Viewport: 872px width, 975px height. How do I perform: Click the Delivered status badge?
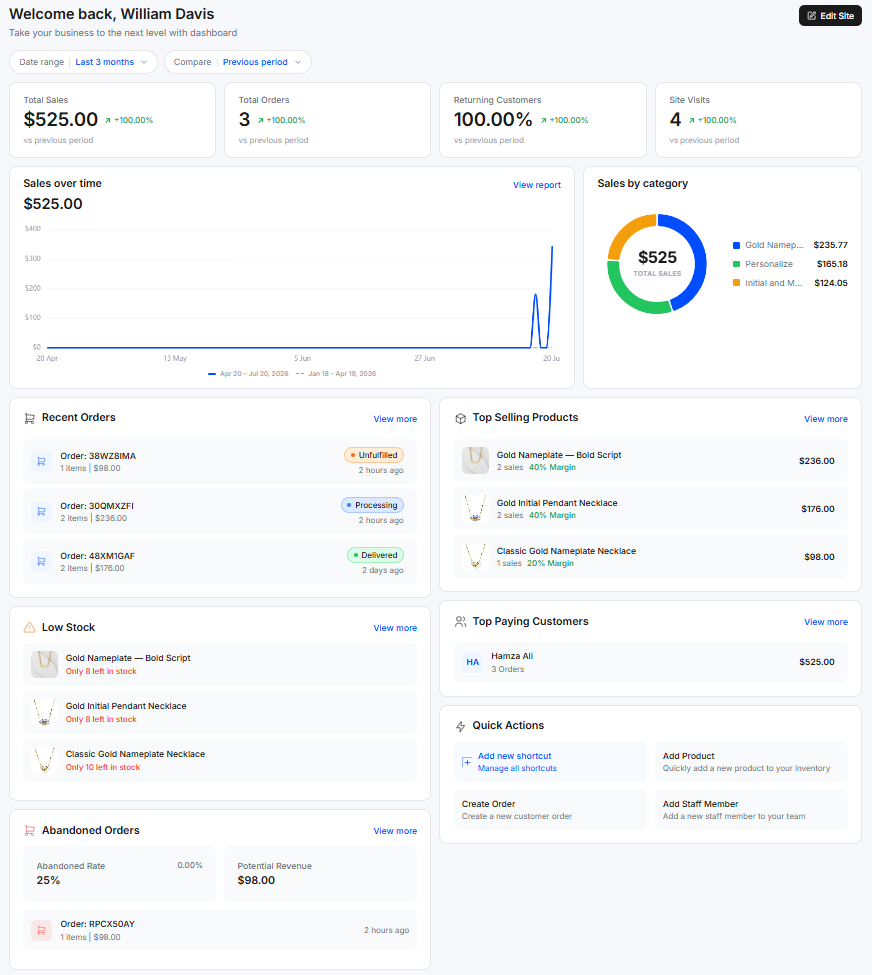375,555
